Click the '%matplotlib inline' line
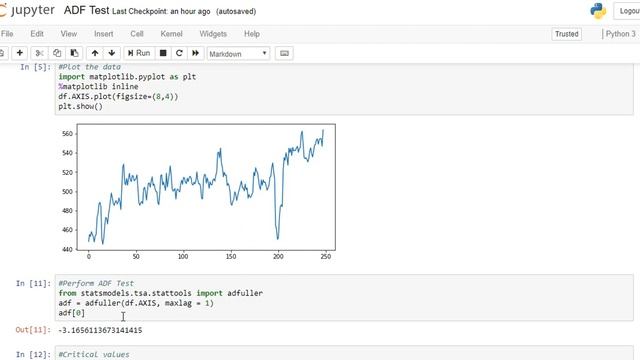This screenshot has width=640, height=360. point(98,87)
